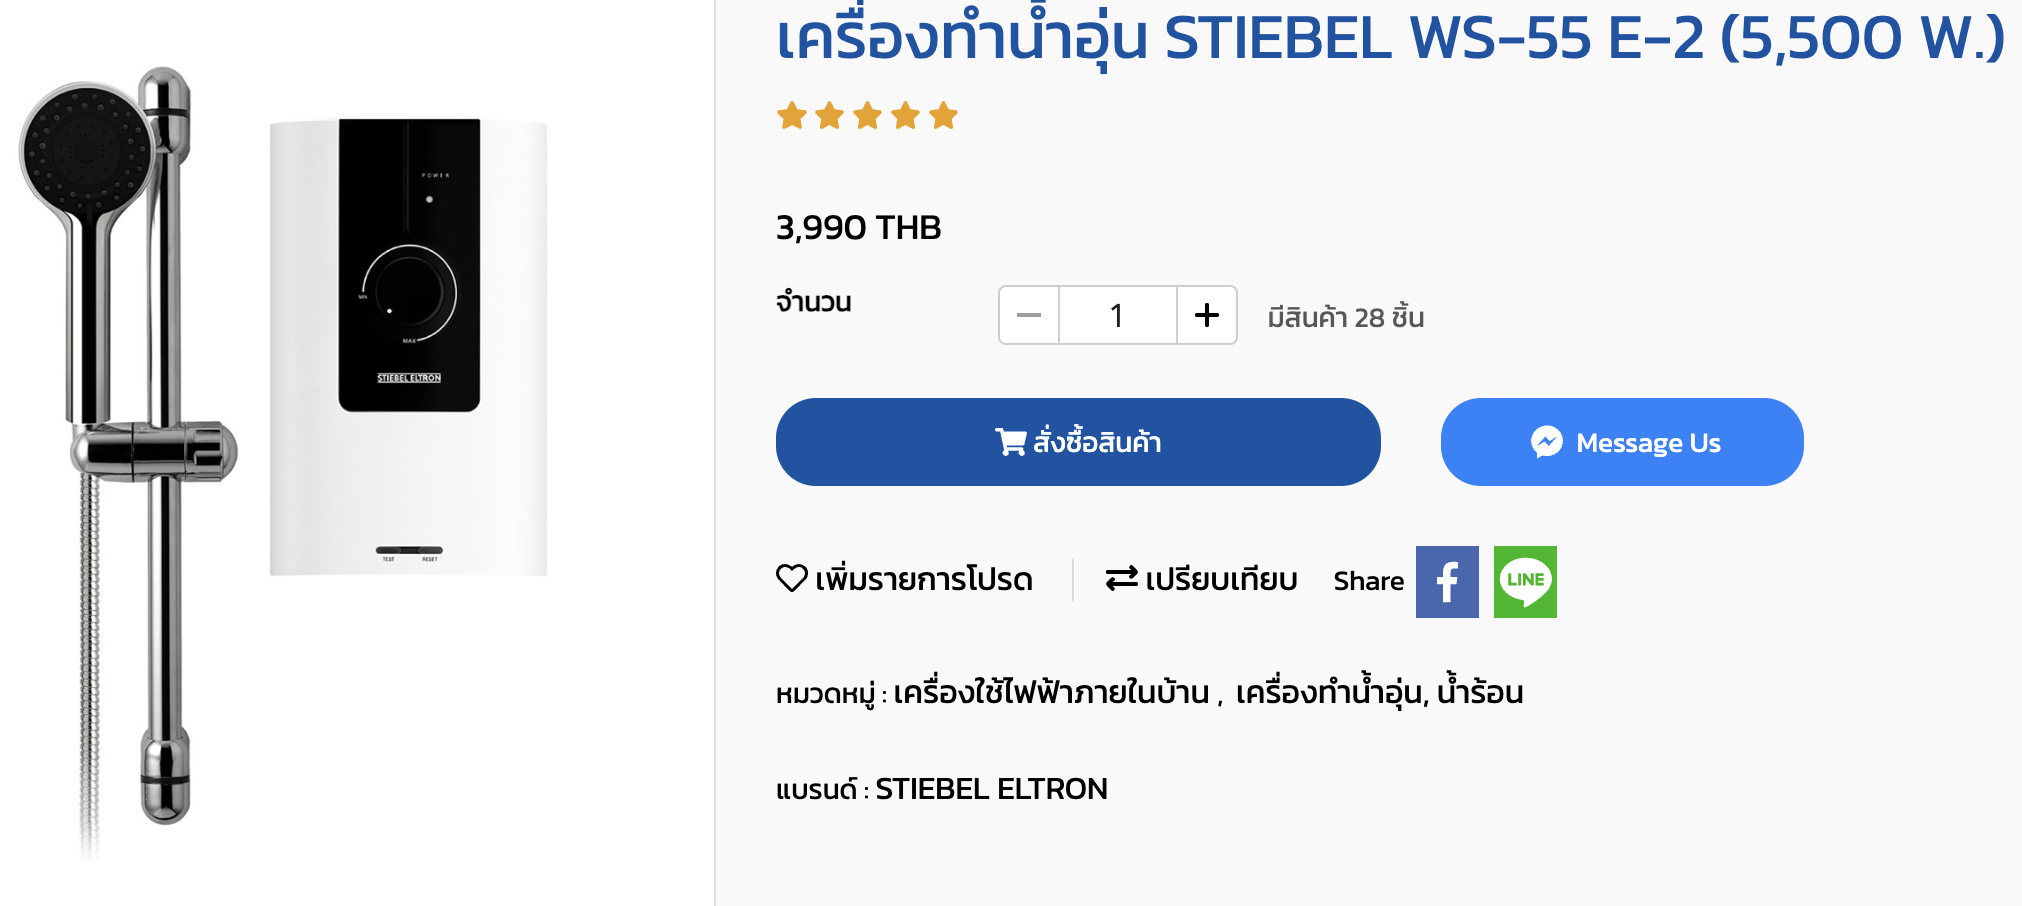2022x906 pixels.
Task: Click the five-star rating
Action: click(867, 116)
